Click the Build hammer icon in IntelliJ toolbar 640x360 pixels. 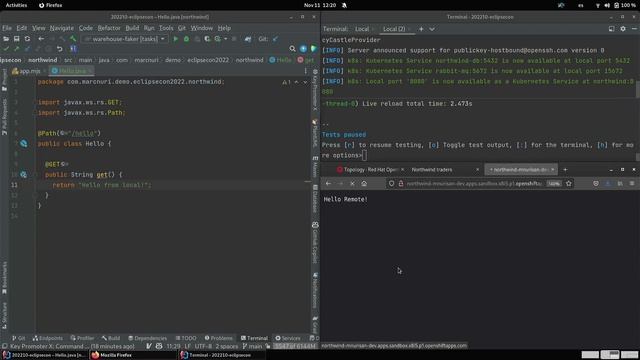click(x=73, y=39)
